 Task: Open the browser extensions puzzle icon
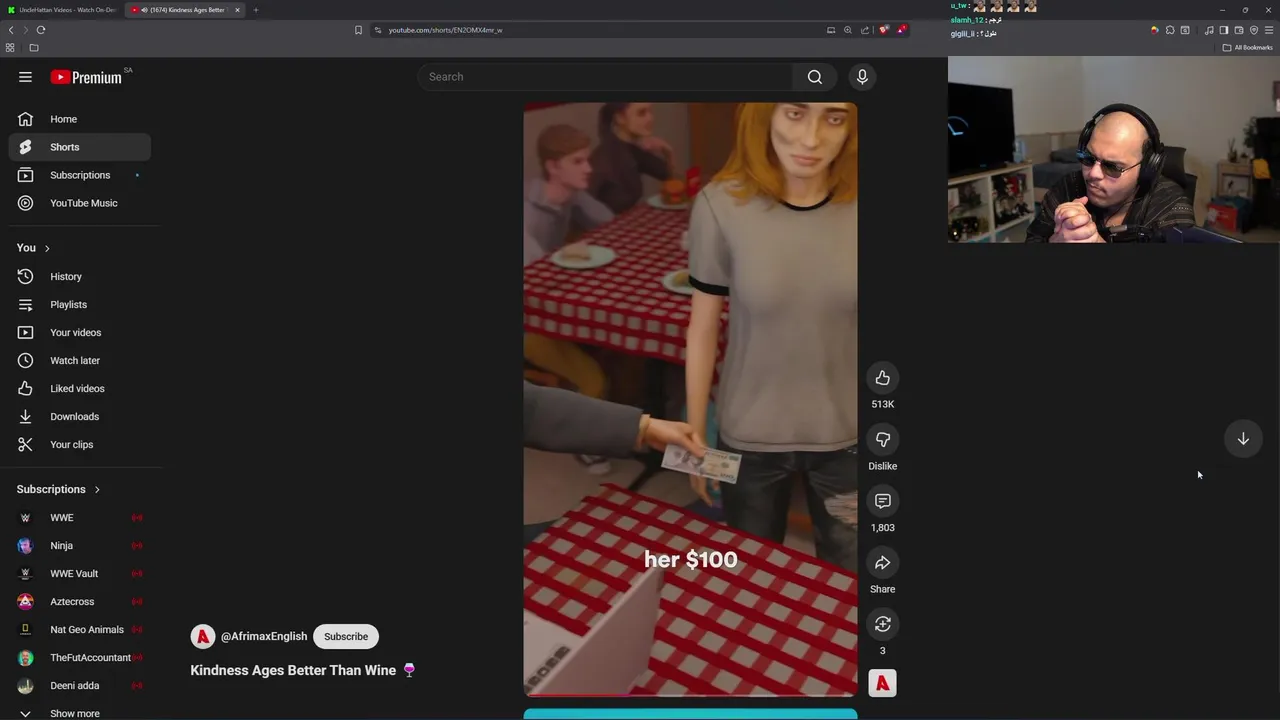click(x=1170, y=30)
